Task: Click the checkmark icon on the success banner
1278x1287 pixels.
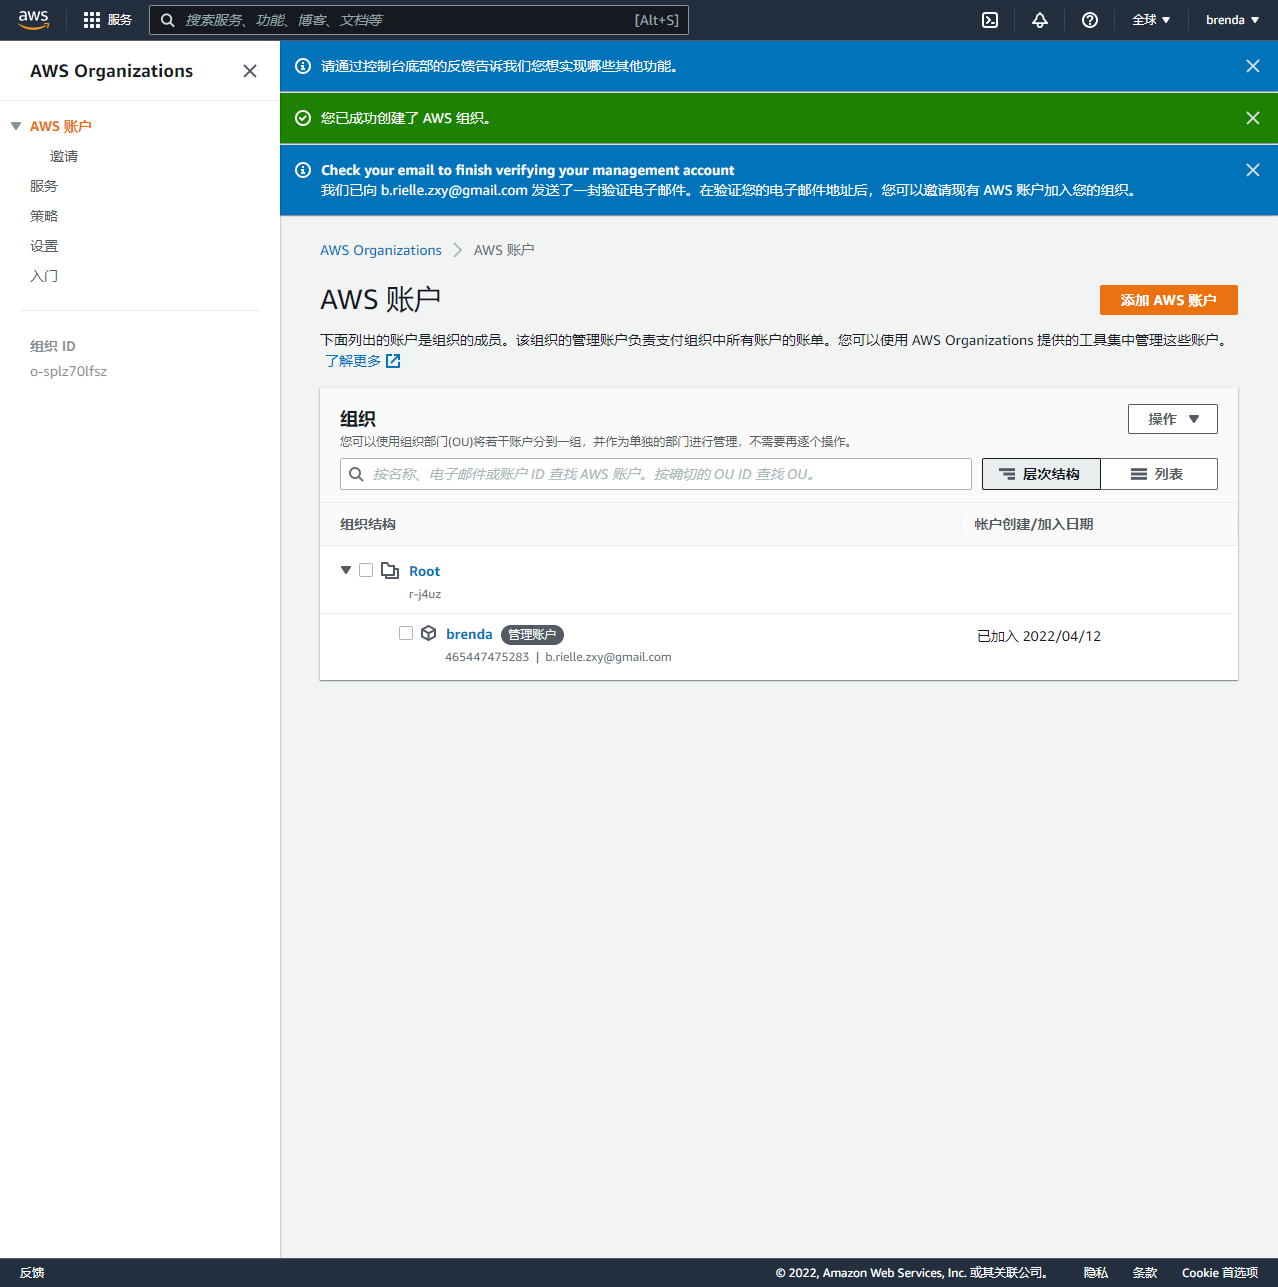Action: pos(303,118)
